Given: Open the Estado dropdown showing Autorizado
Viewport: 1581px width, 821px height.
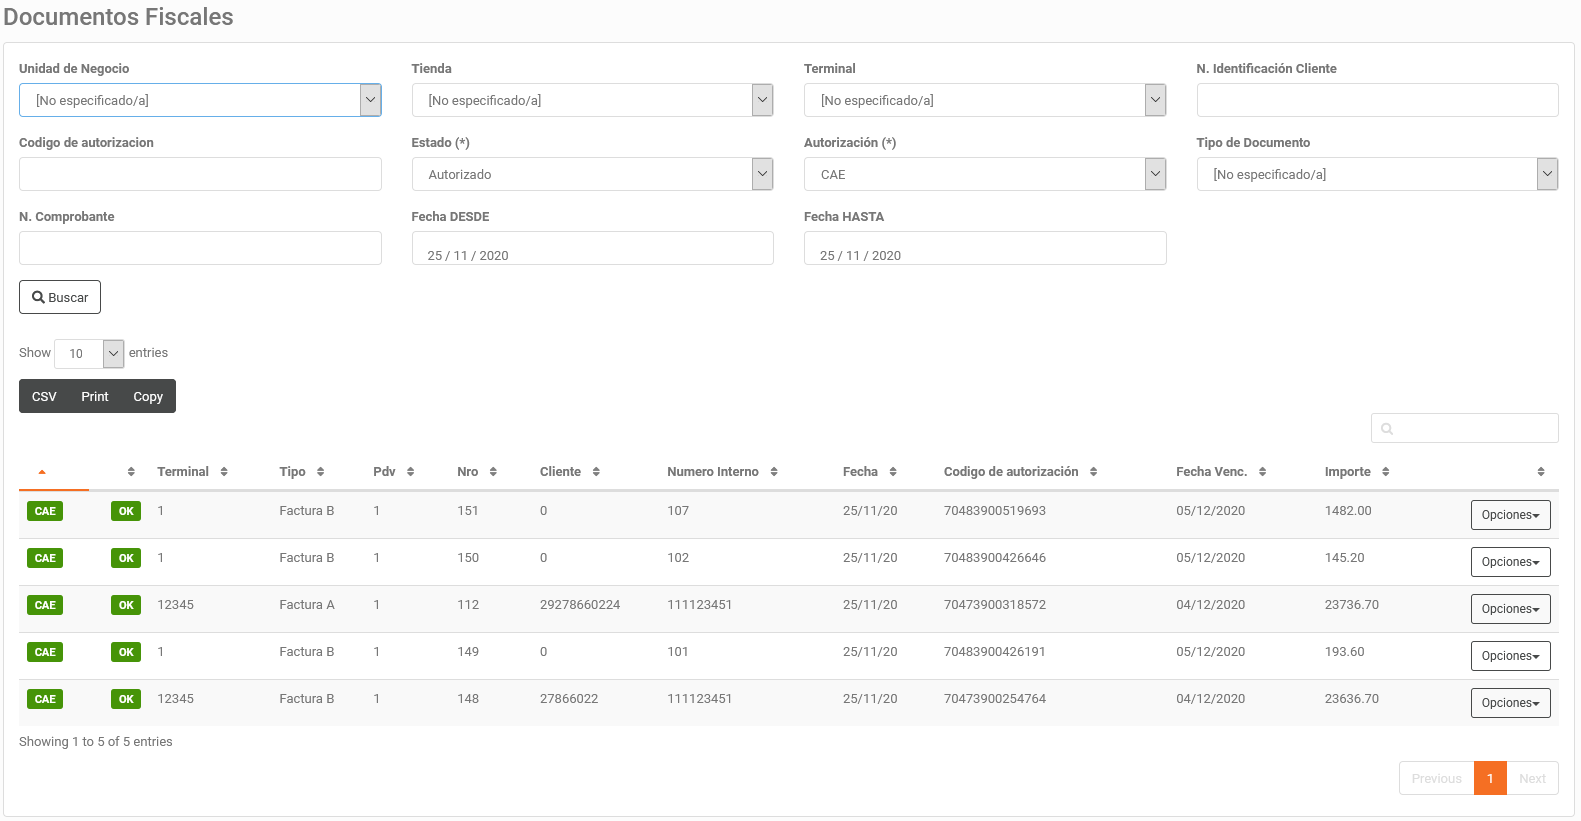Looking at the screenshot, I should coord(592,174).
